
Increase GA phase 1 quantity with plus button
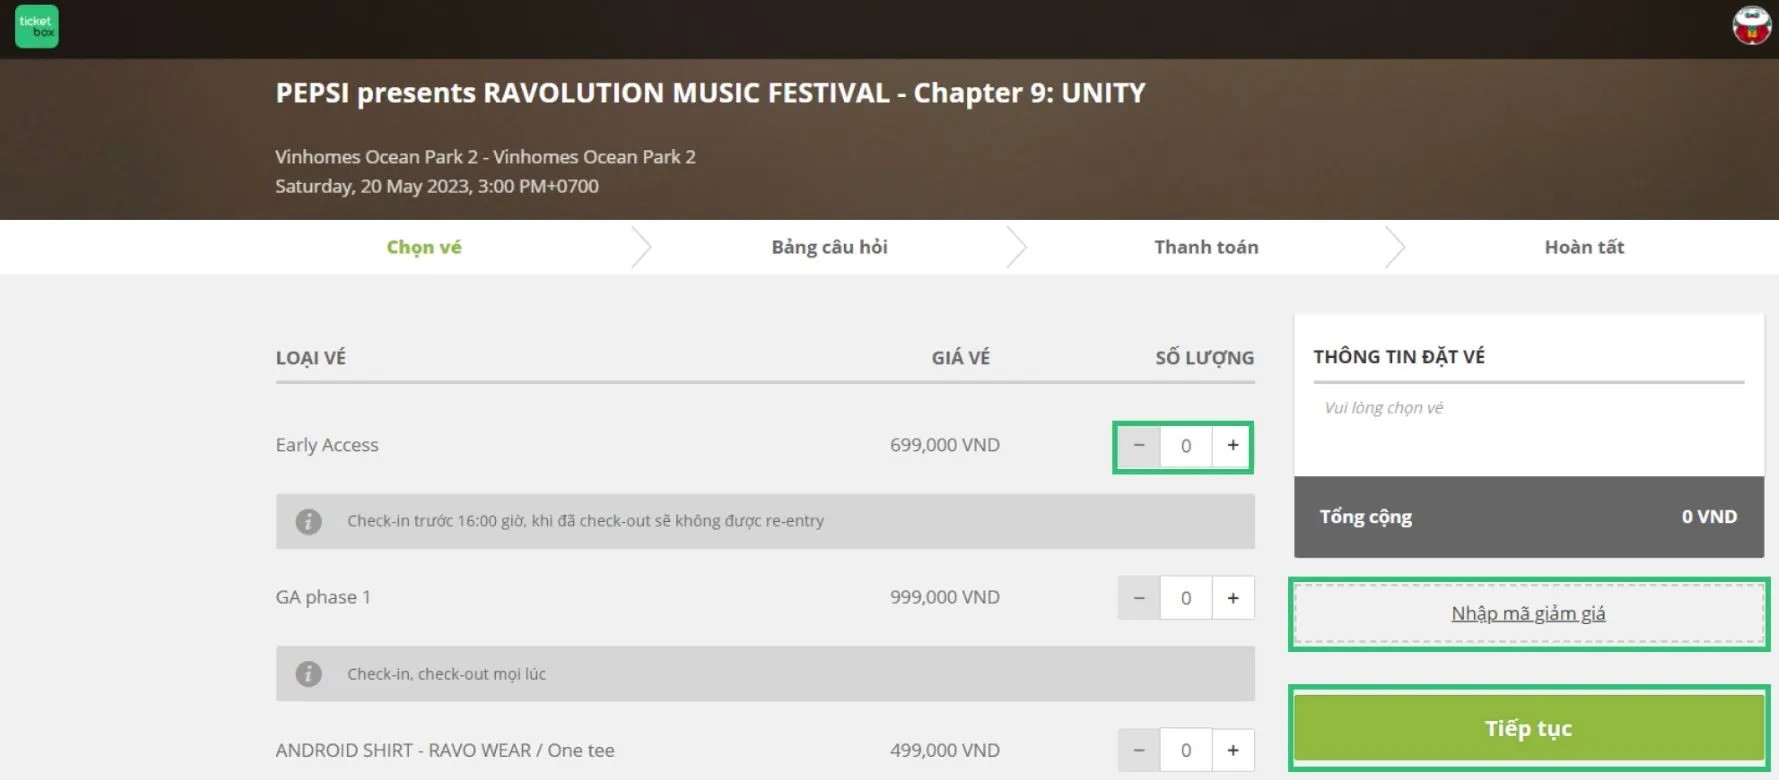pyautogui.click(x=1232, y=597)
